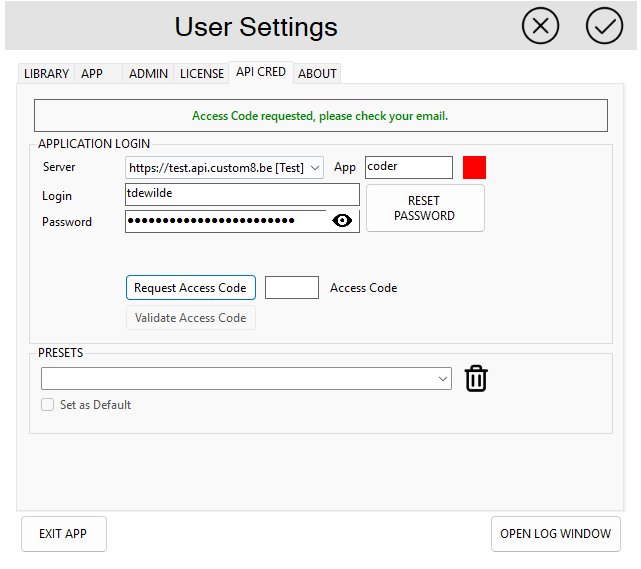
Task: Confirm settings with the checkmark icon
Action: (x=604, y=26)
